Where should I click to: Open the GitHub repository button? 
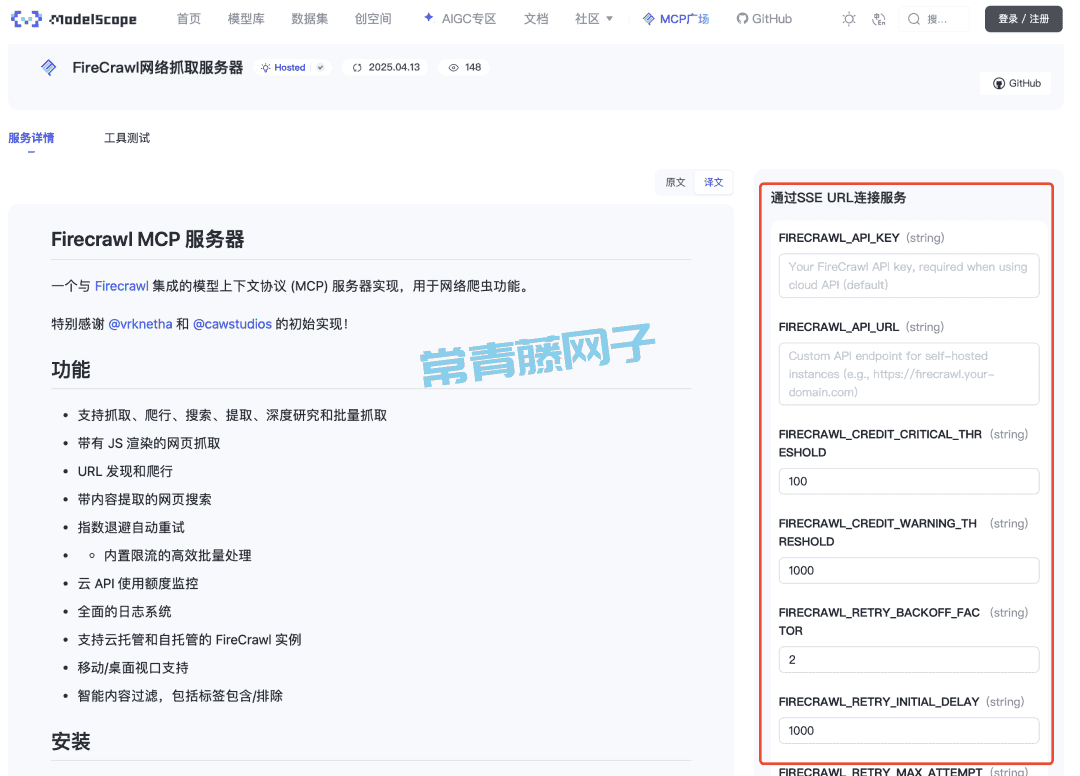pos(1017,83)
